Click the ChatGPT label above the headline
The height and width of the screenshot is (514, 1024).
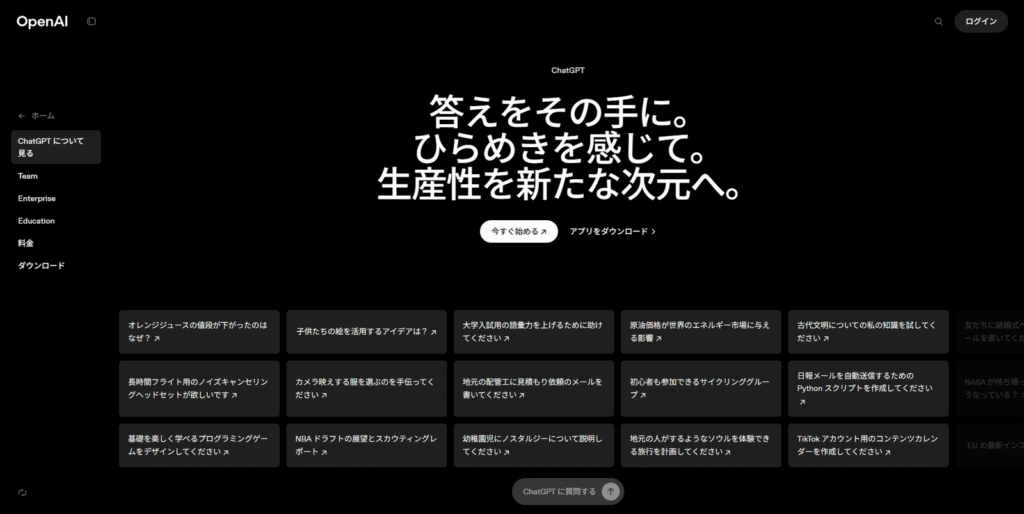coord(568,71)
